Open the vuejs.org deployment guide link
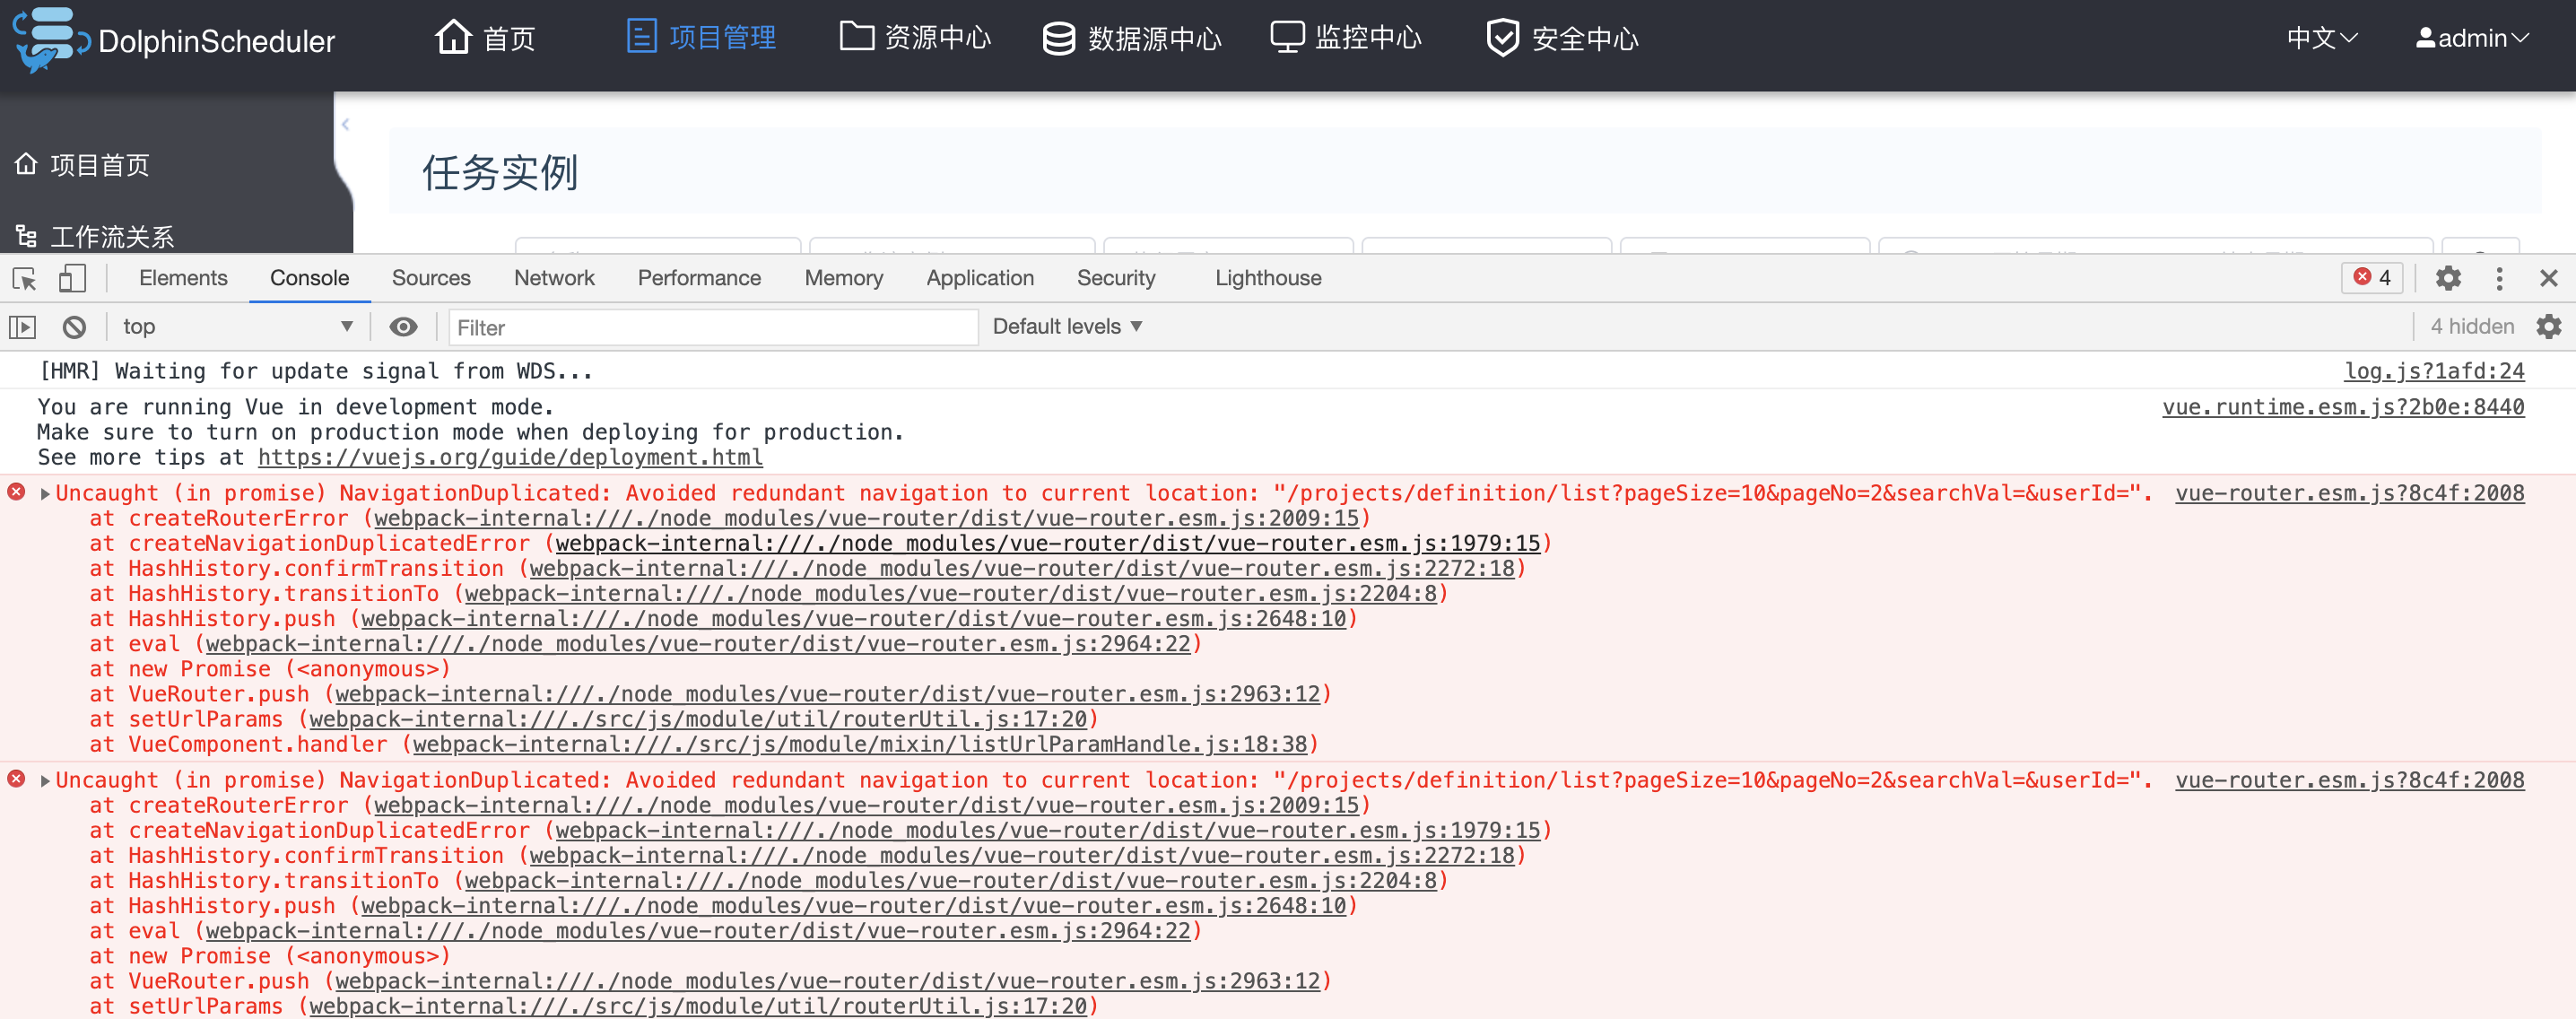 tap(510, 458)
